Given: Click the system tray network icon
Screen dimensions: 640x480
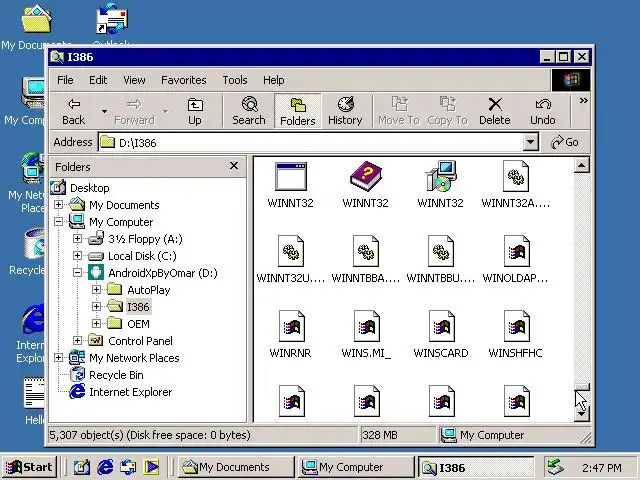Looking at the screenshot, I should click(x=556, y=467).
